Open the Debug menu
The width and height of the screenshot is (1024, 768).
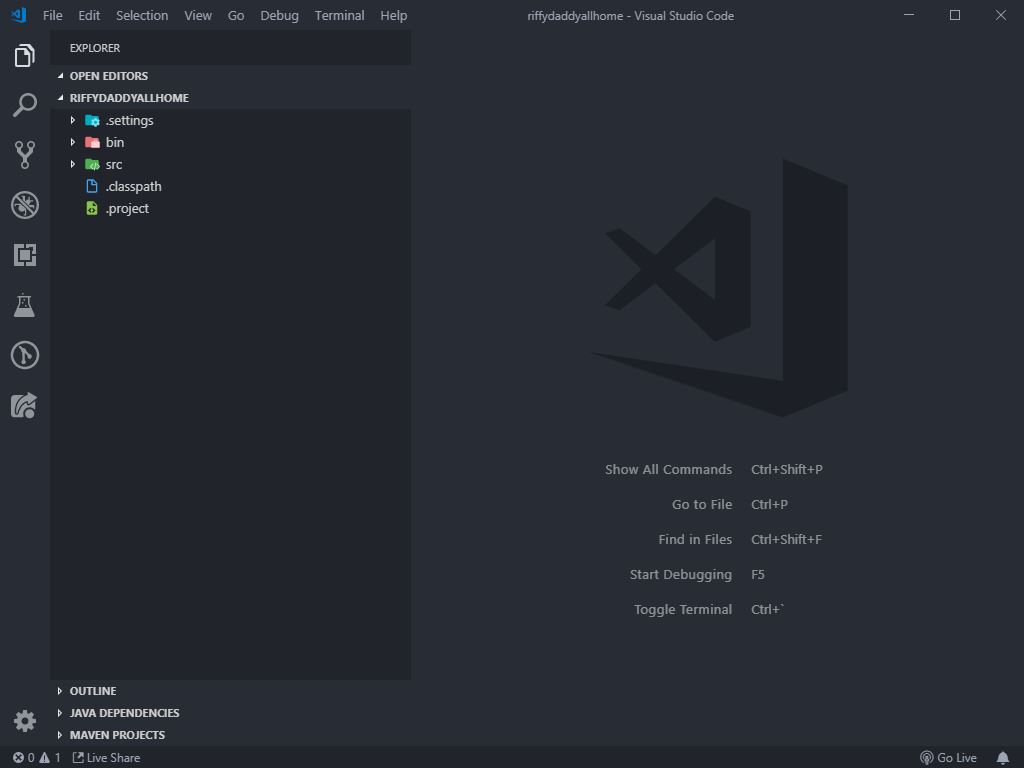click(279, 15)
